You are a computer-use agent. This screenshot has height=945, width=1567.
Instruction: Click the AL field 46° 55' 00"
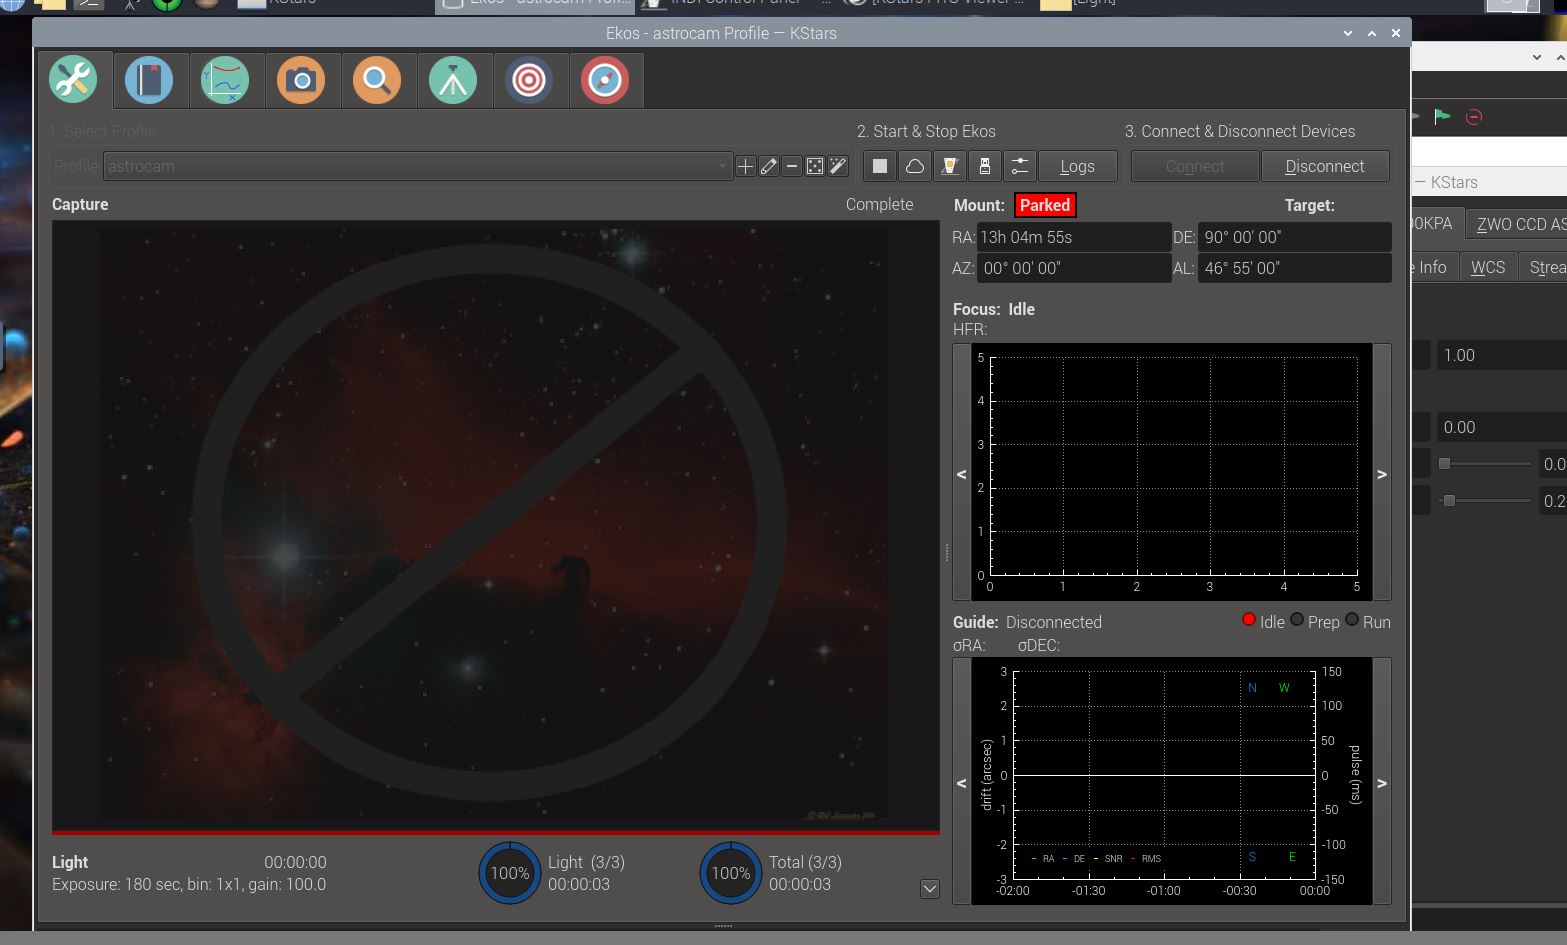tap(1294, 268)
